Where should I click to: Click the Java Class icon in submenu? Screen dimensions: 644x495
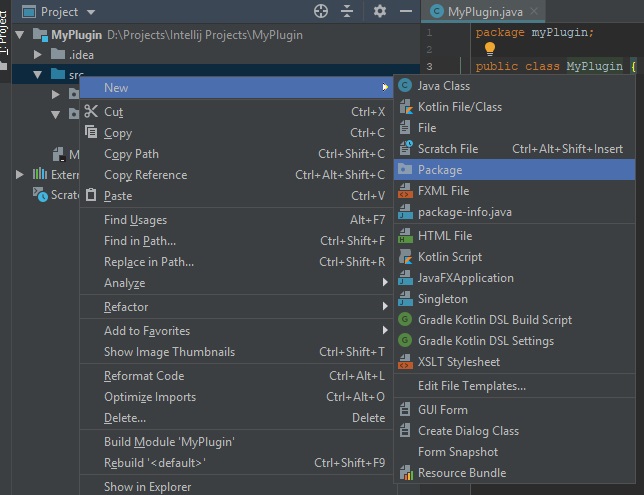pos(405,86)
